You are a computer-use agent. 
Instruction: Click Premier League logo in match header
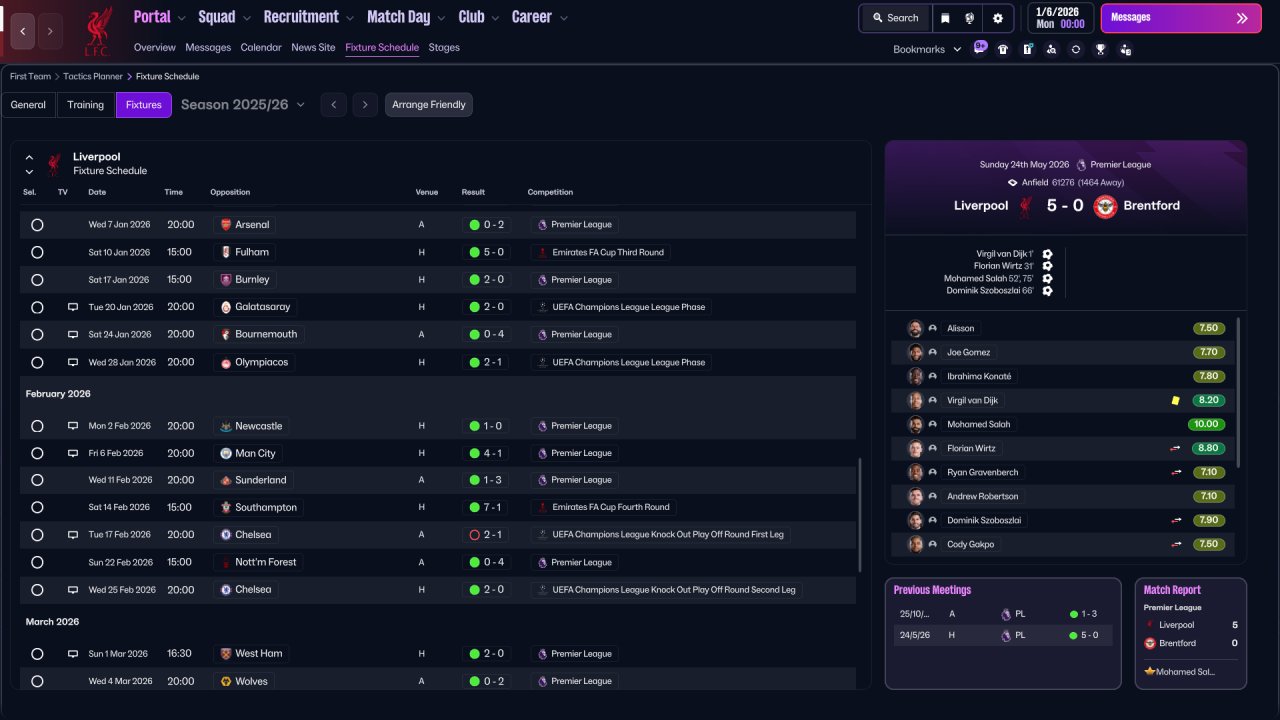1081,165
